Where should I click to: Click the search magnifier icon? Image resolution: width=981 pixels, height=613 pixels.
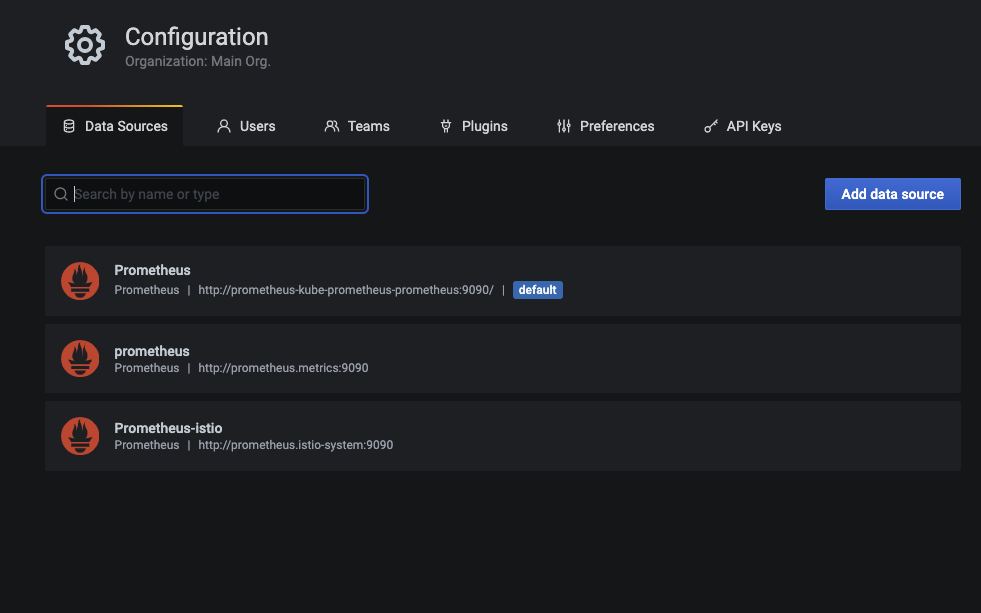coord(61,194)
